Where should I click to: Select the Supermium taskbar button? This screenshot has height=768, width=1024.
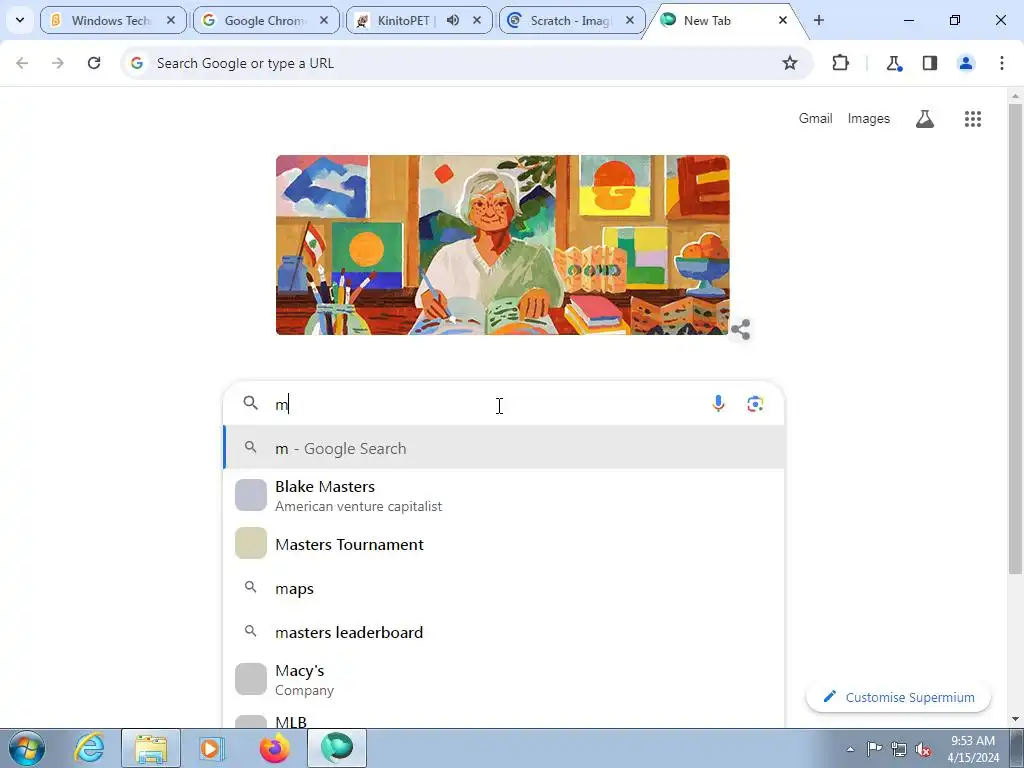(x=337, y=748)
